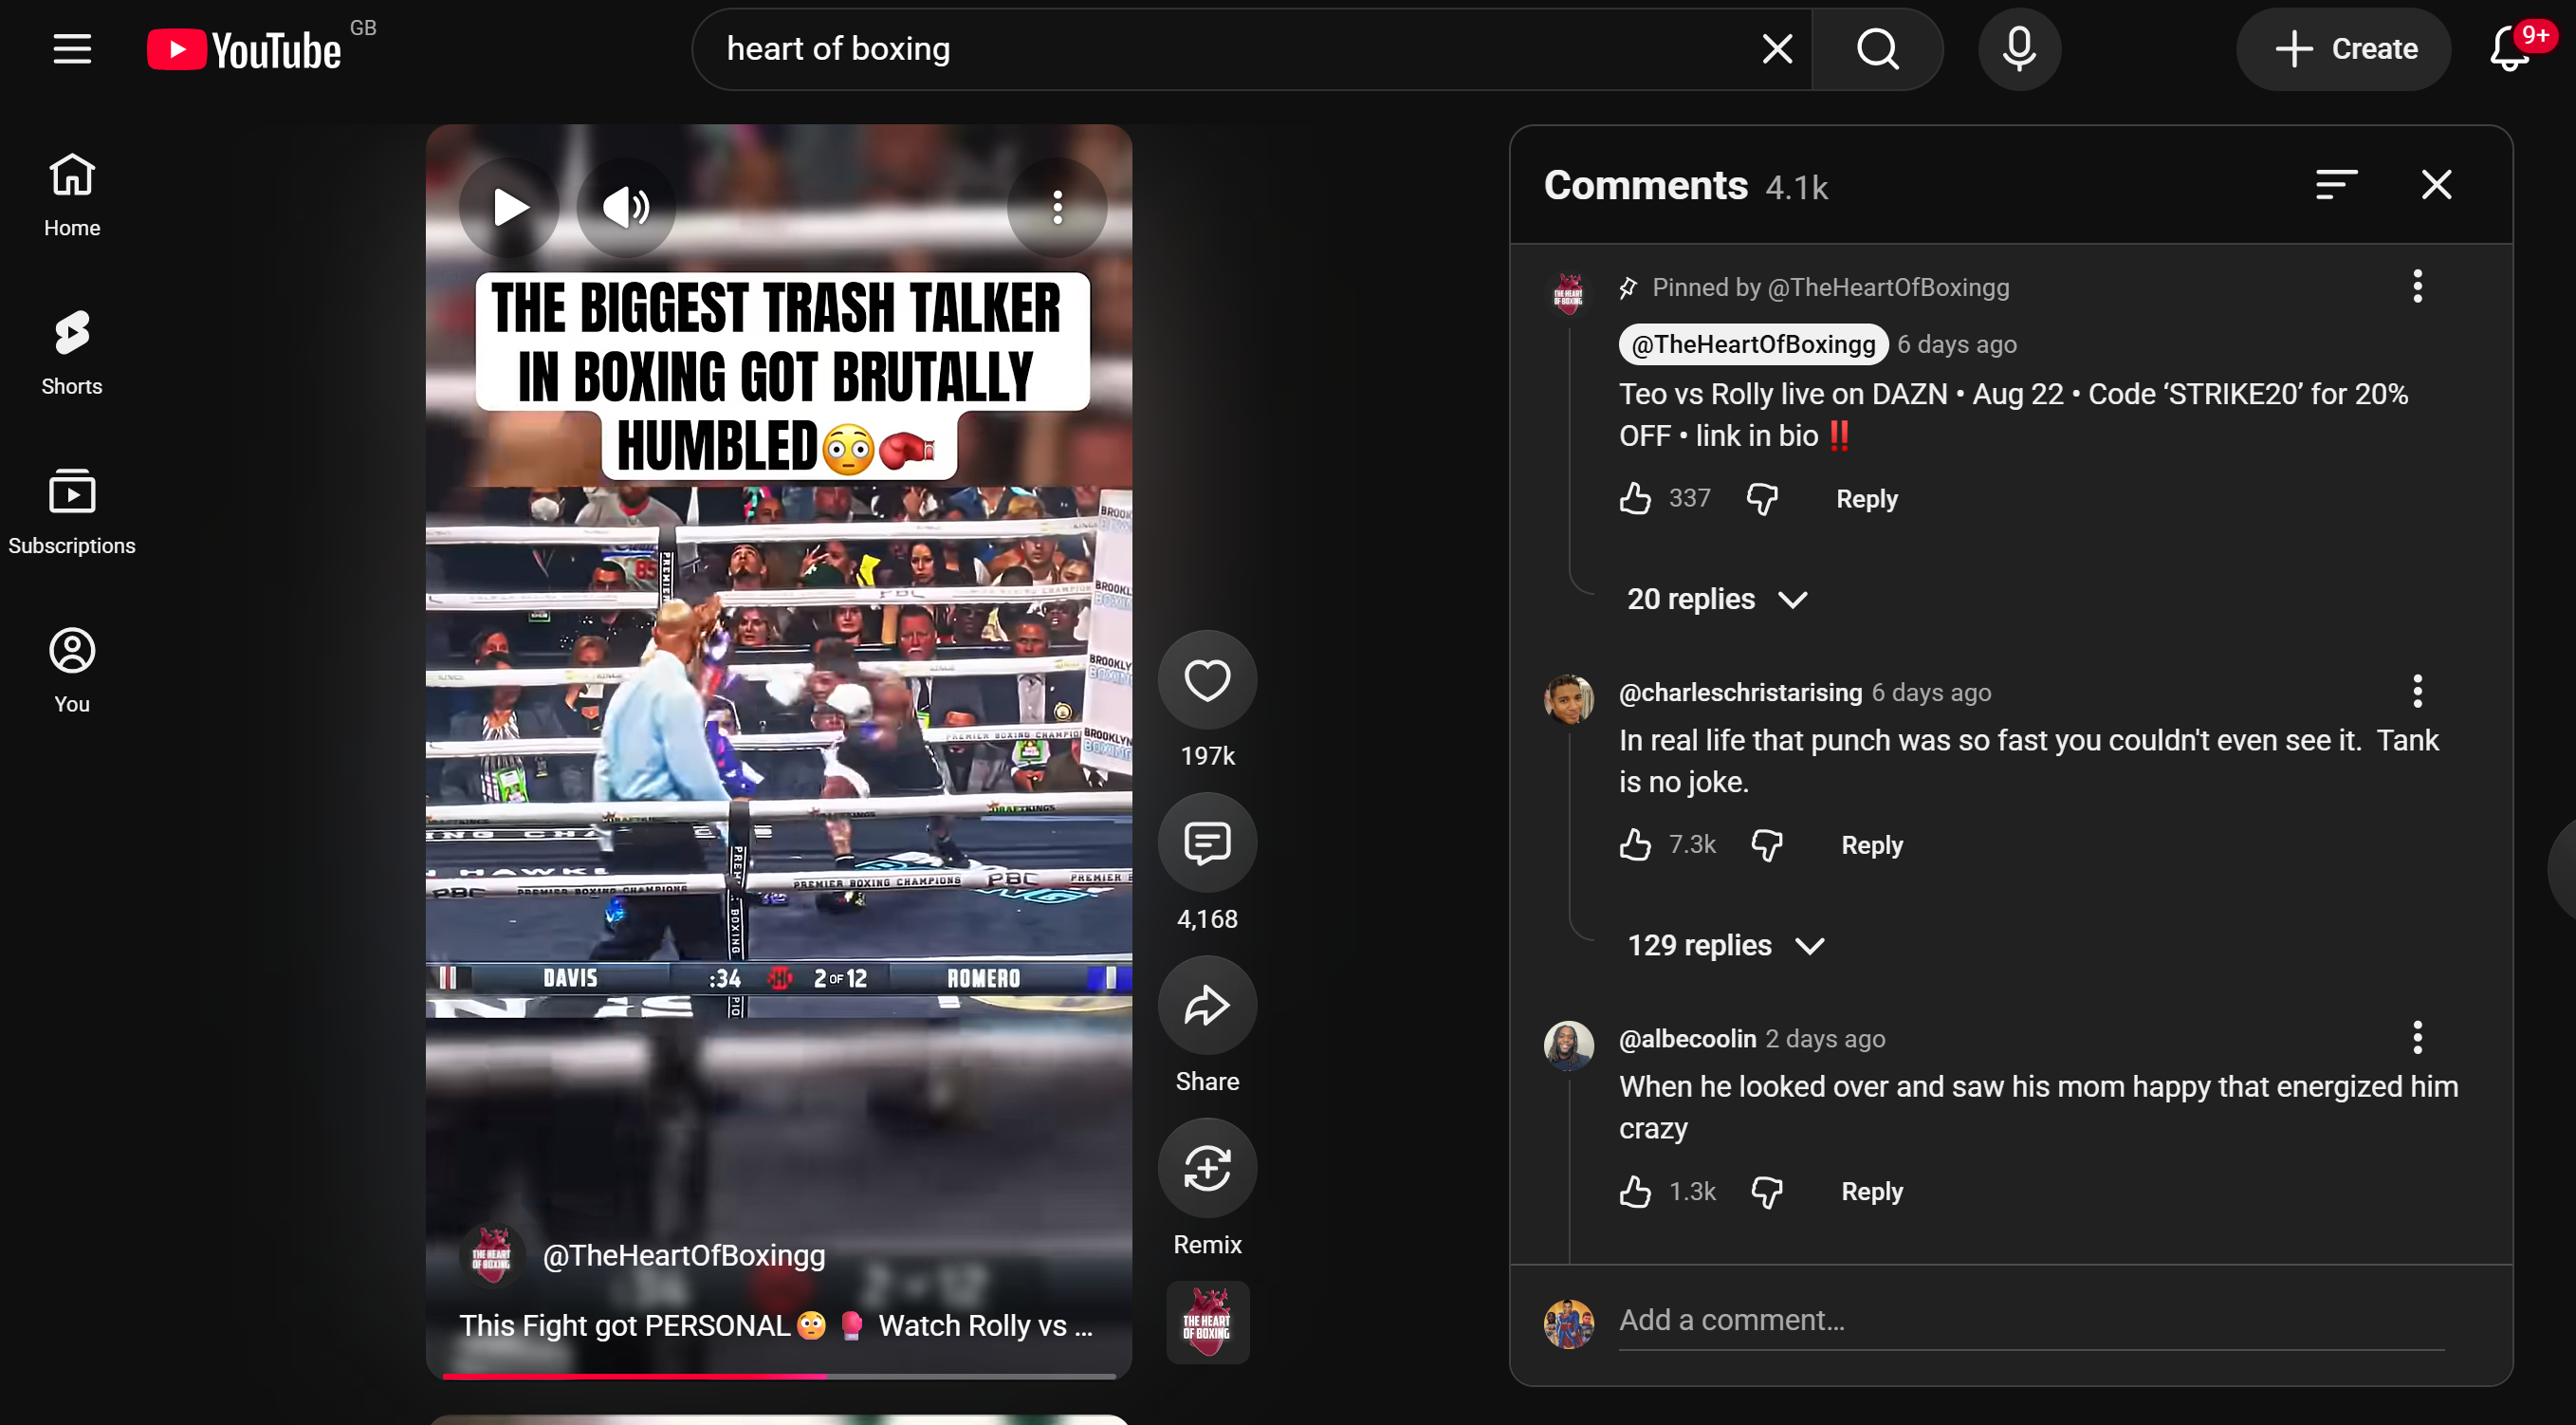Close the Comments panel
The height and width of the screenshot is (1425, 2576).
coord(2436,185)
